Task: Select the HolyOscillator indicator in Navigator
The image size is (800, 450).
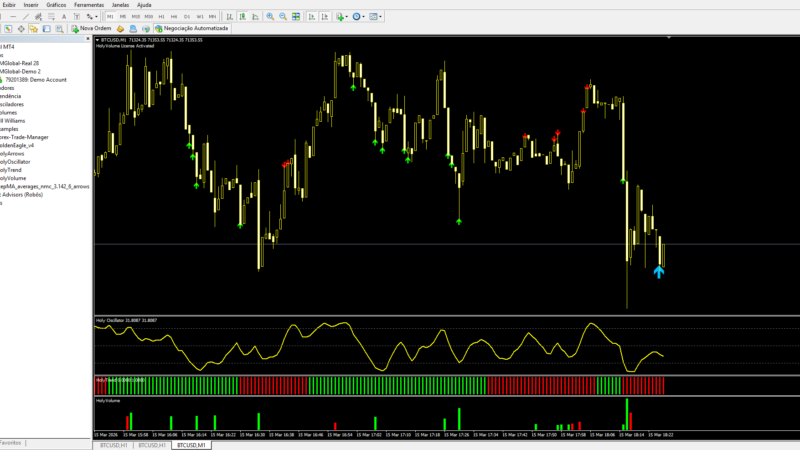Action: [15, 162]
